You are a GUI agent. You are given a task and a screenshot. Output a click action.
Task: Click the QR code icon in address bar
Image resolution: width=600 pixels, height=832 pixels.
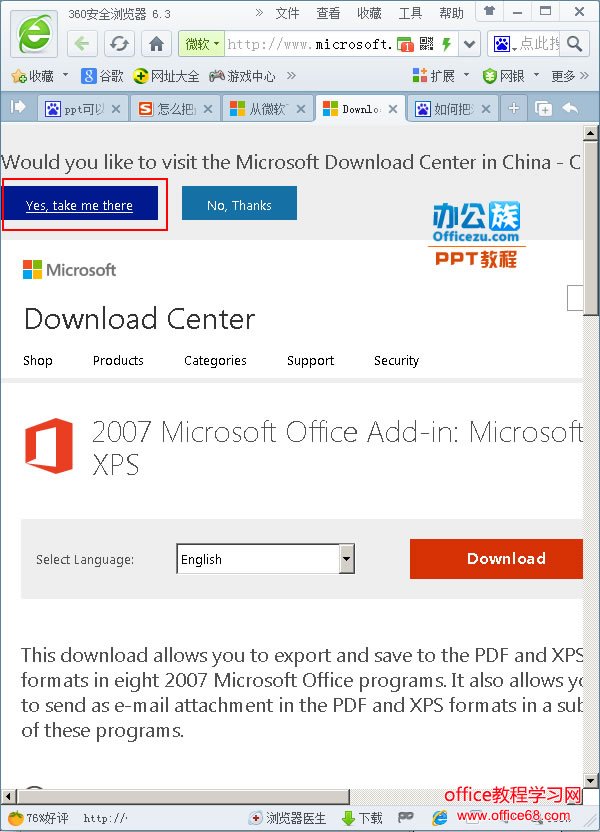[x=427, y=44]
